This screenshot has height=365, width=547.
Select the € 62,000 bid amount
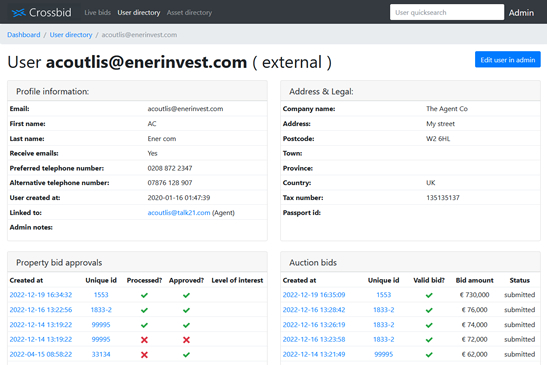point(474,355)
